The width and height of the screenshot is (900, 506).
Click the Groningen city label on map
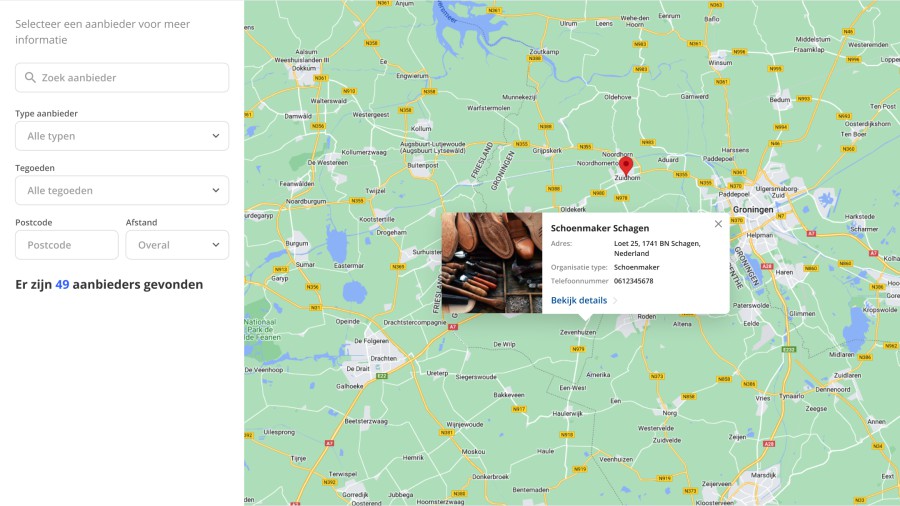[x=752, y=209]
